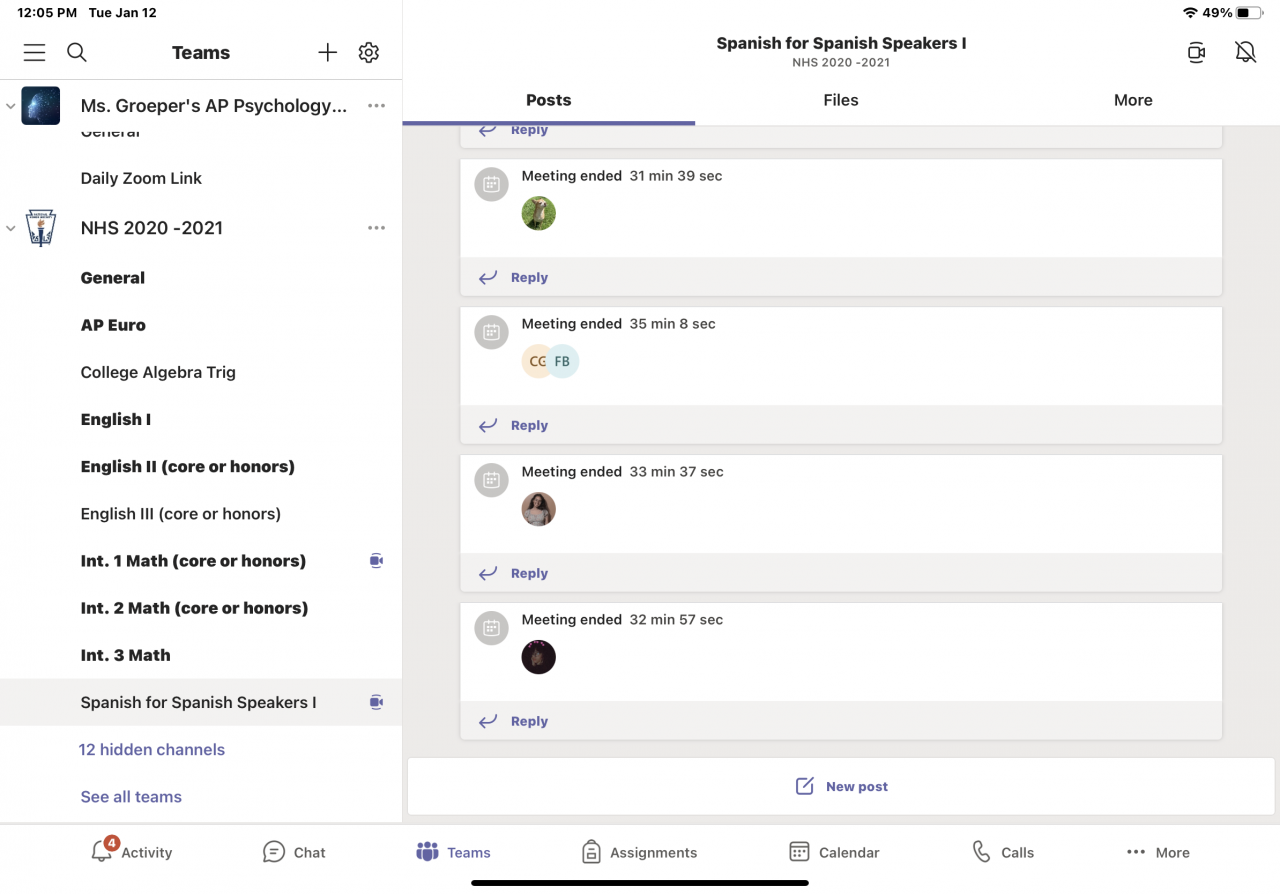Open more options for NHS 2020 -2021
This screenshot has width=1280, height=894.
coord(376,228)
